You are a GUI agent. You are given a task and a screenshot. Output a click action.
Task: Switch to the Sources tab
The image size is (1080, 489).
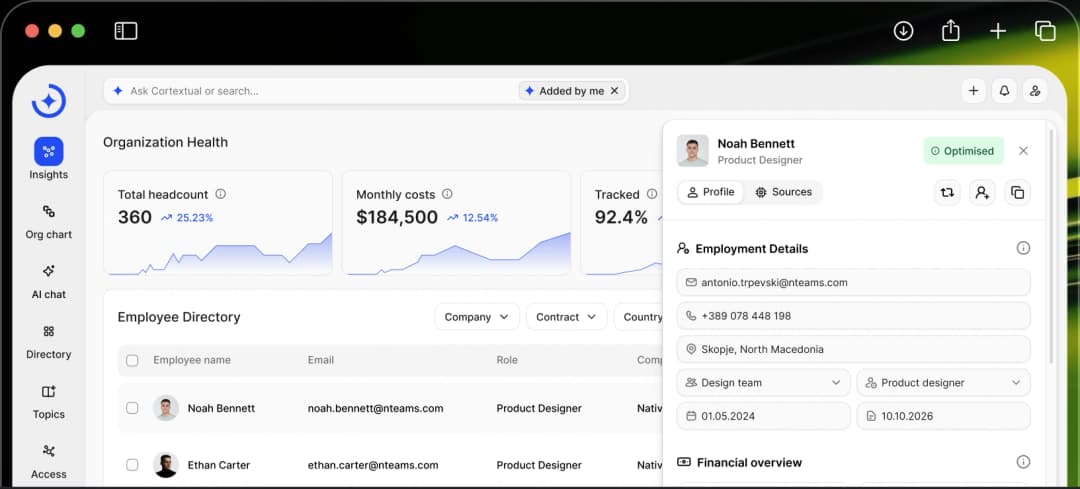click(783, 192)
